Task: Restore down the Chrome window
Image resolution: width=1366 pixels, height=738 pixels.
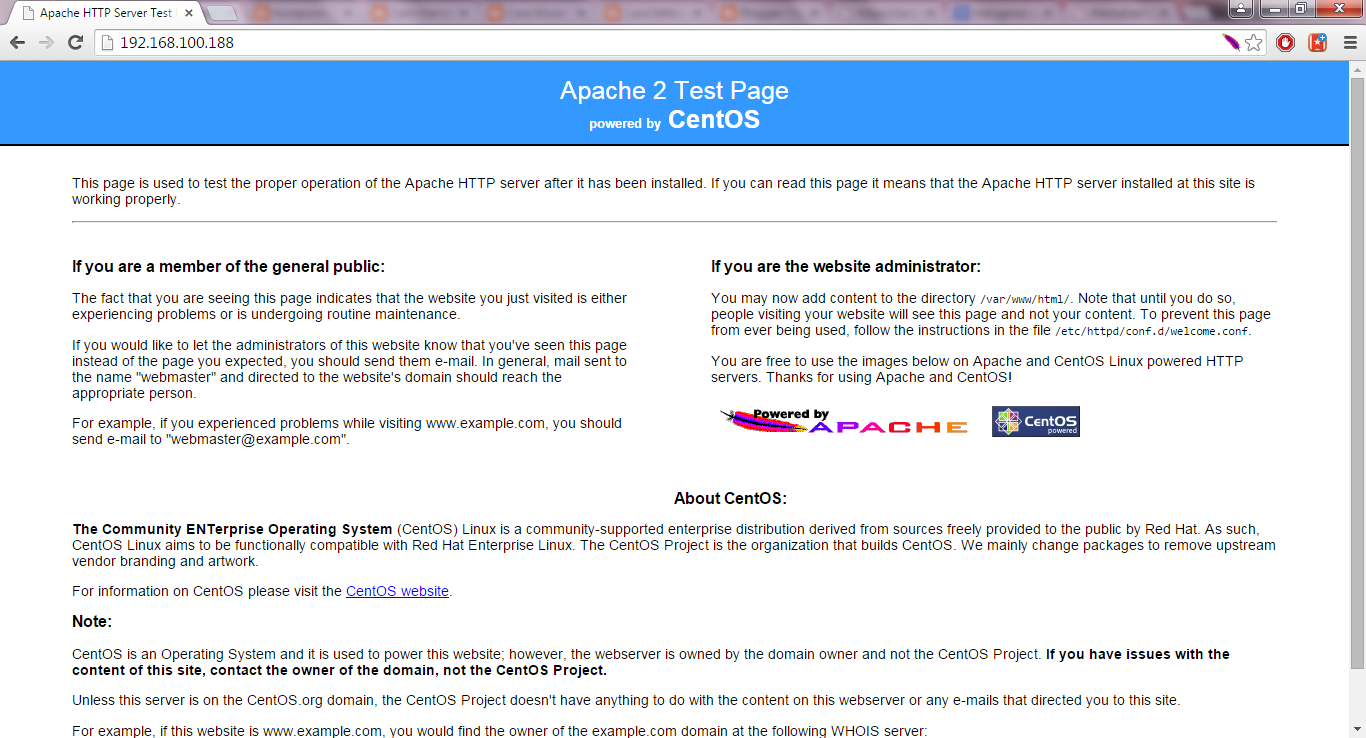Action: click(1301, 9)
